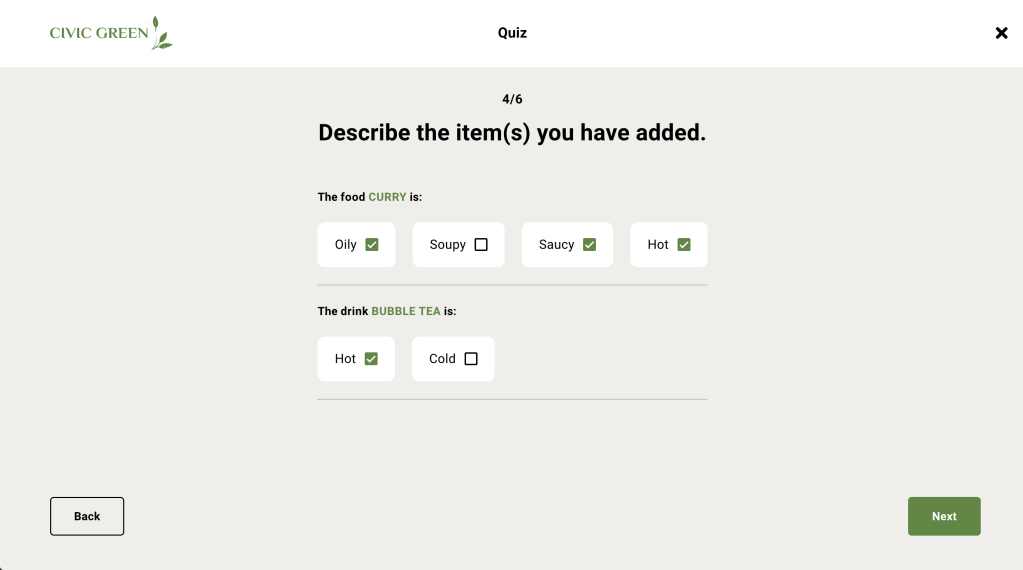Click the green CURRY food name

click(x=387, y=197)
